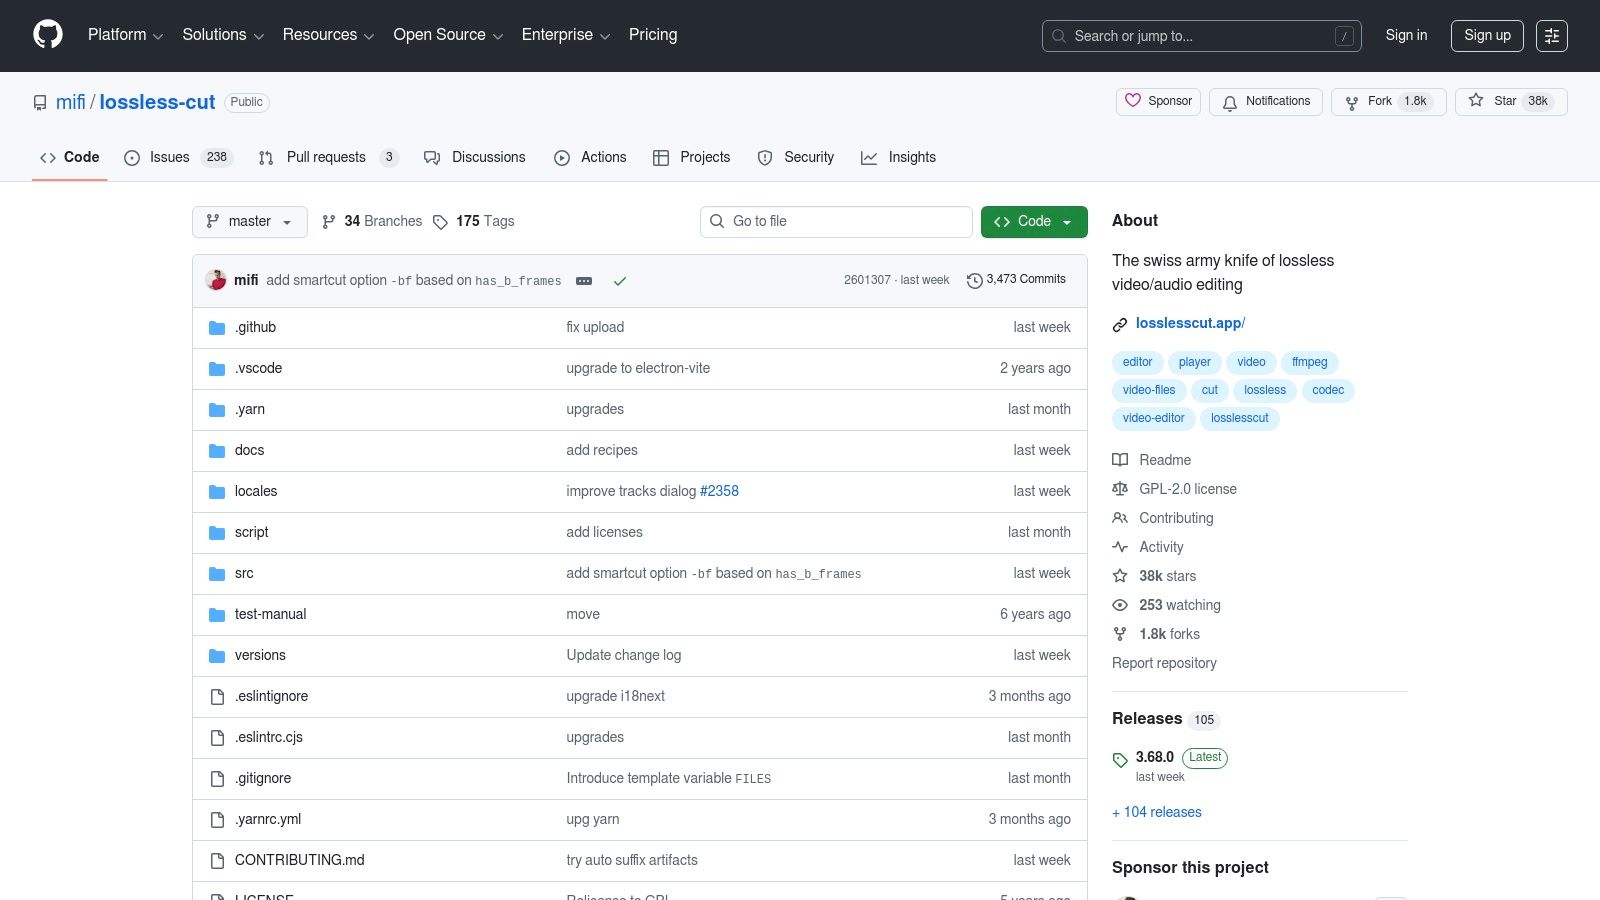1600x900 pixels.
Task: Fork the repository with the Fork button
Action: (1388, 101)
